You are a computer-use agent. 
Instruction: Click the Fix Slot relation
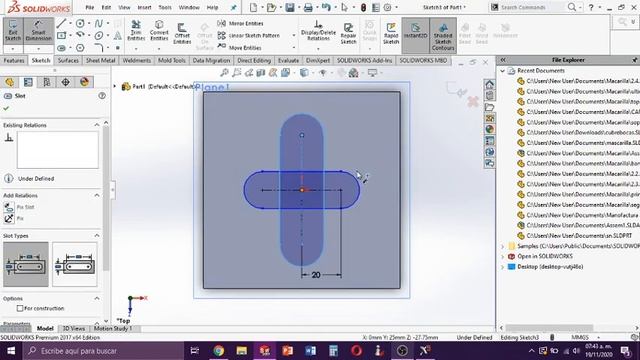tap(20, 207)
